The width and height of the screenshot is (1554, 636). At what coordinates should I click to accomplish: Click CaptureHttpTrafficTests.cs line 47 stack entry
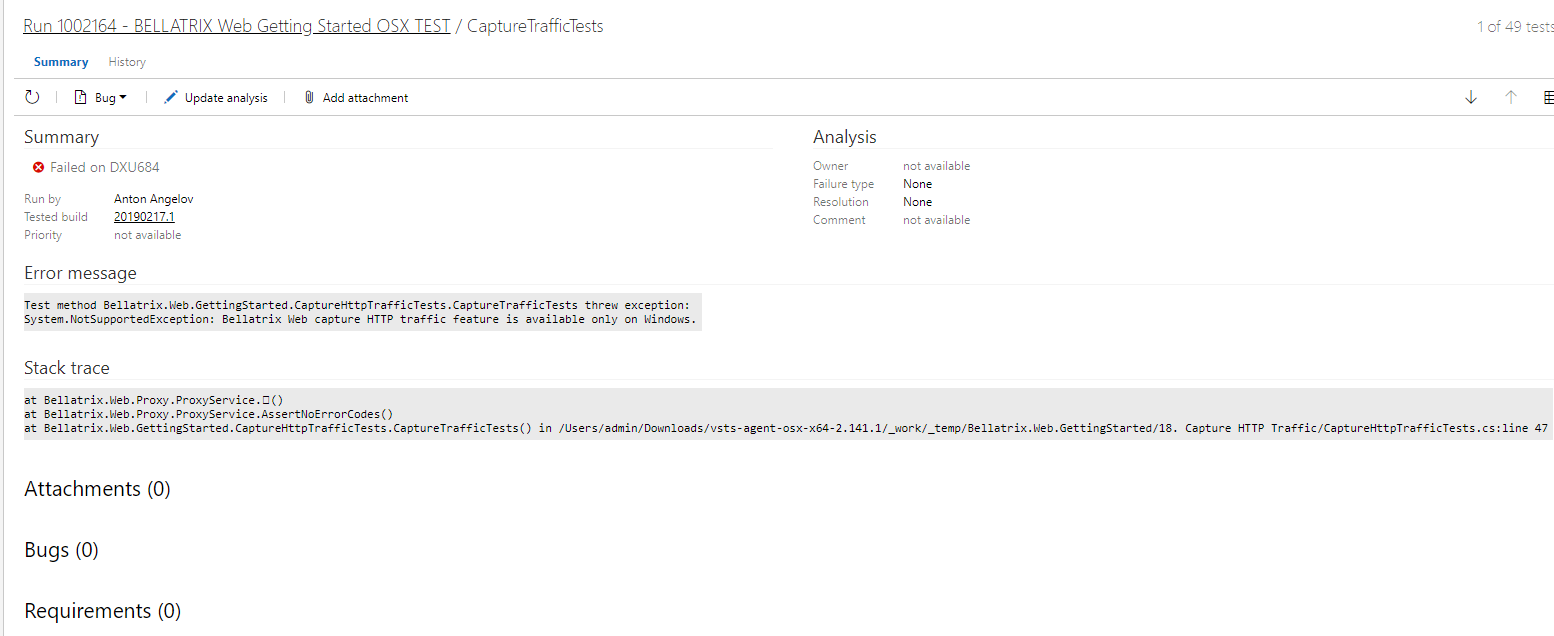(x=786, y=429)
